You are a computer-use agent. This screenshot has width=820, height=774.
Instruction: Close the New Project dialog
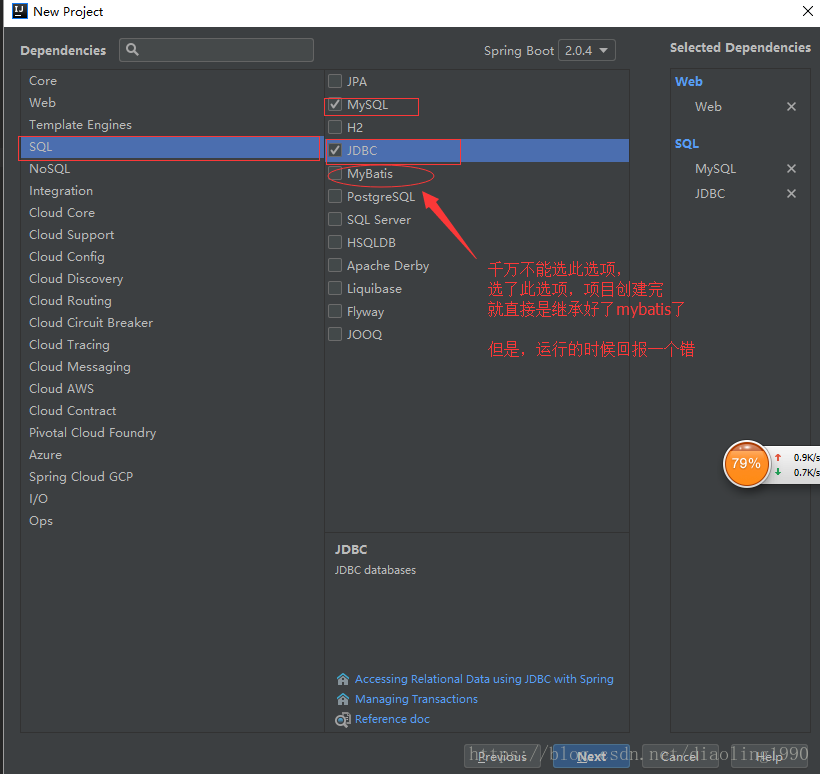coord(807,11)
